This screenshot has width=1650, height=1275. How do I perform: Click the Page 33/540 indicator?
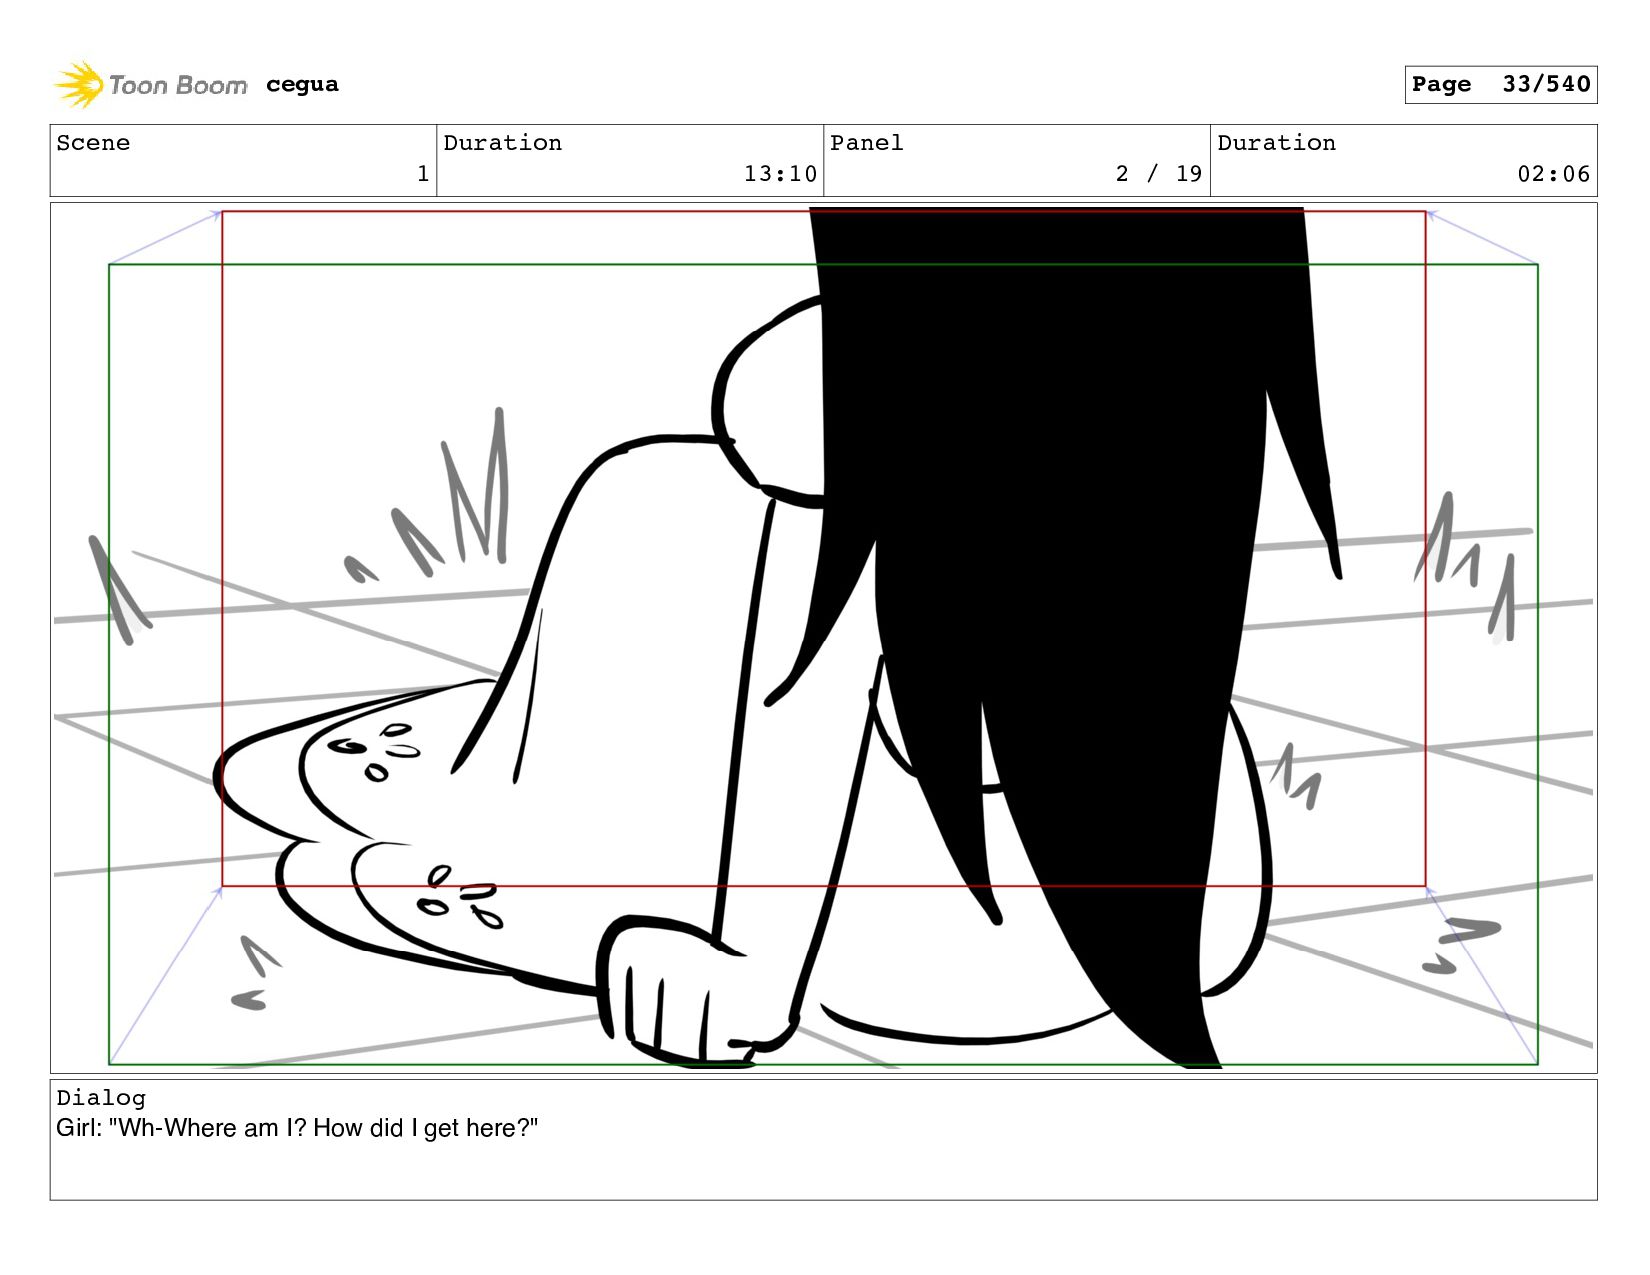tap(1500, 85)
